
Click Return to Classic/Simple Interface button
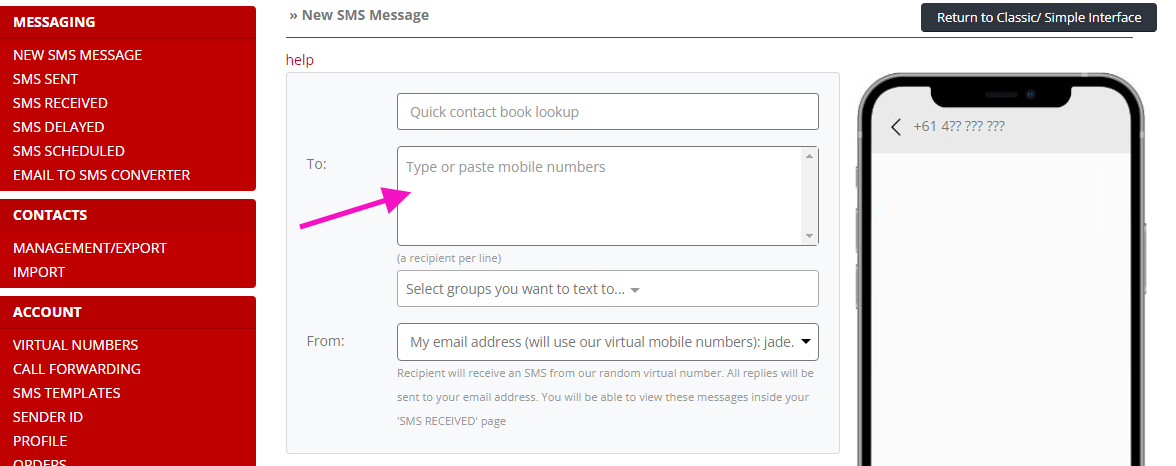pos(1039,17)
